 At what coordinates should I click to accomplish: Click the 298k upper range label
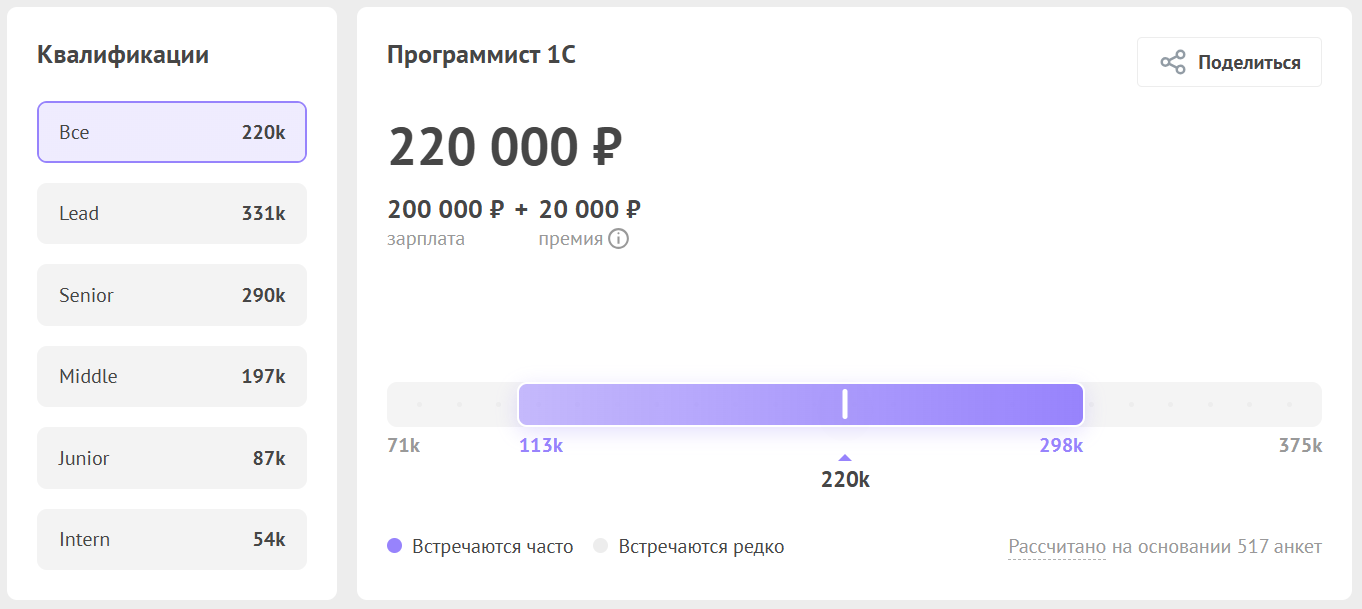1061,446
